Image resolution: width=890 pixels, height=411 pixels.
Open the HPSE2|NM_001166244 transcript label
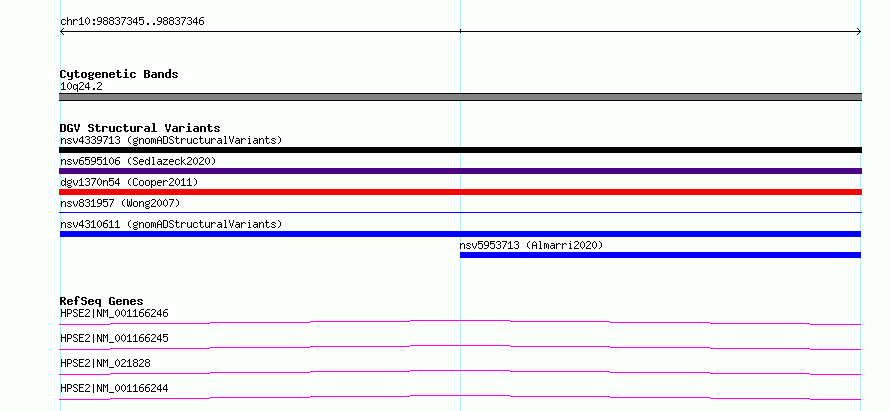point(114,388)
